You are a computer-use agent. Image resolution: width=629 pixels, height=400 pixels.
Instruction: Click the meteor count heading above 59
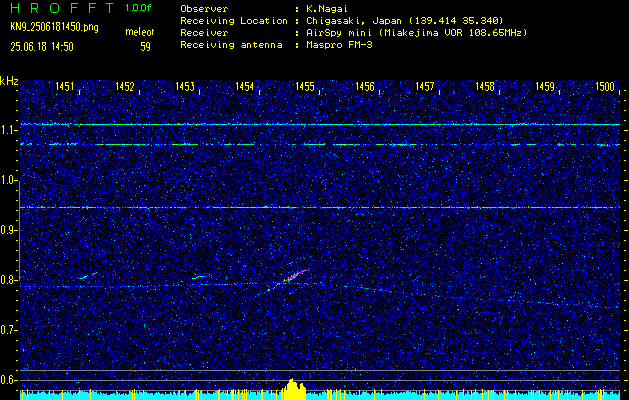coord(140,32)
